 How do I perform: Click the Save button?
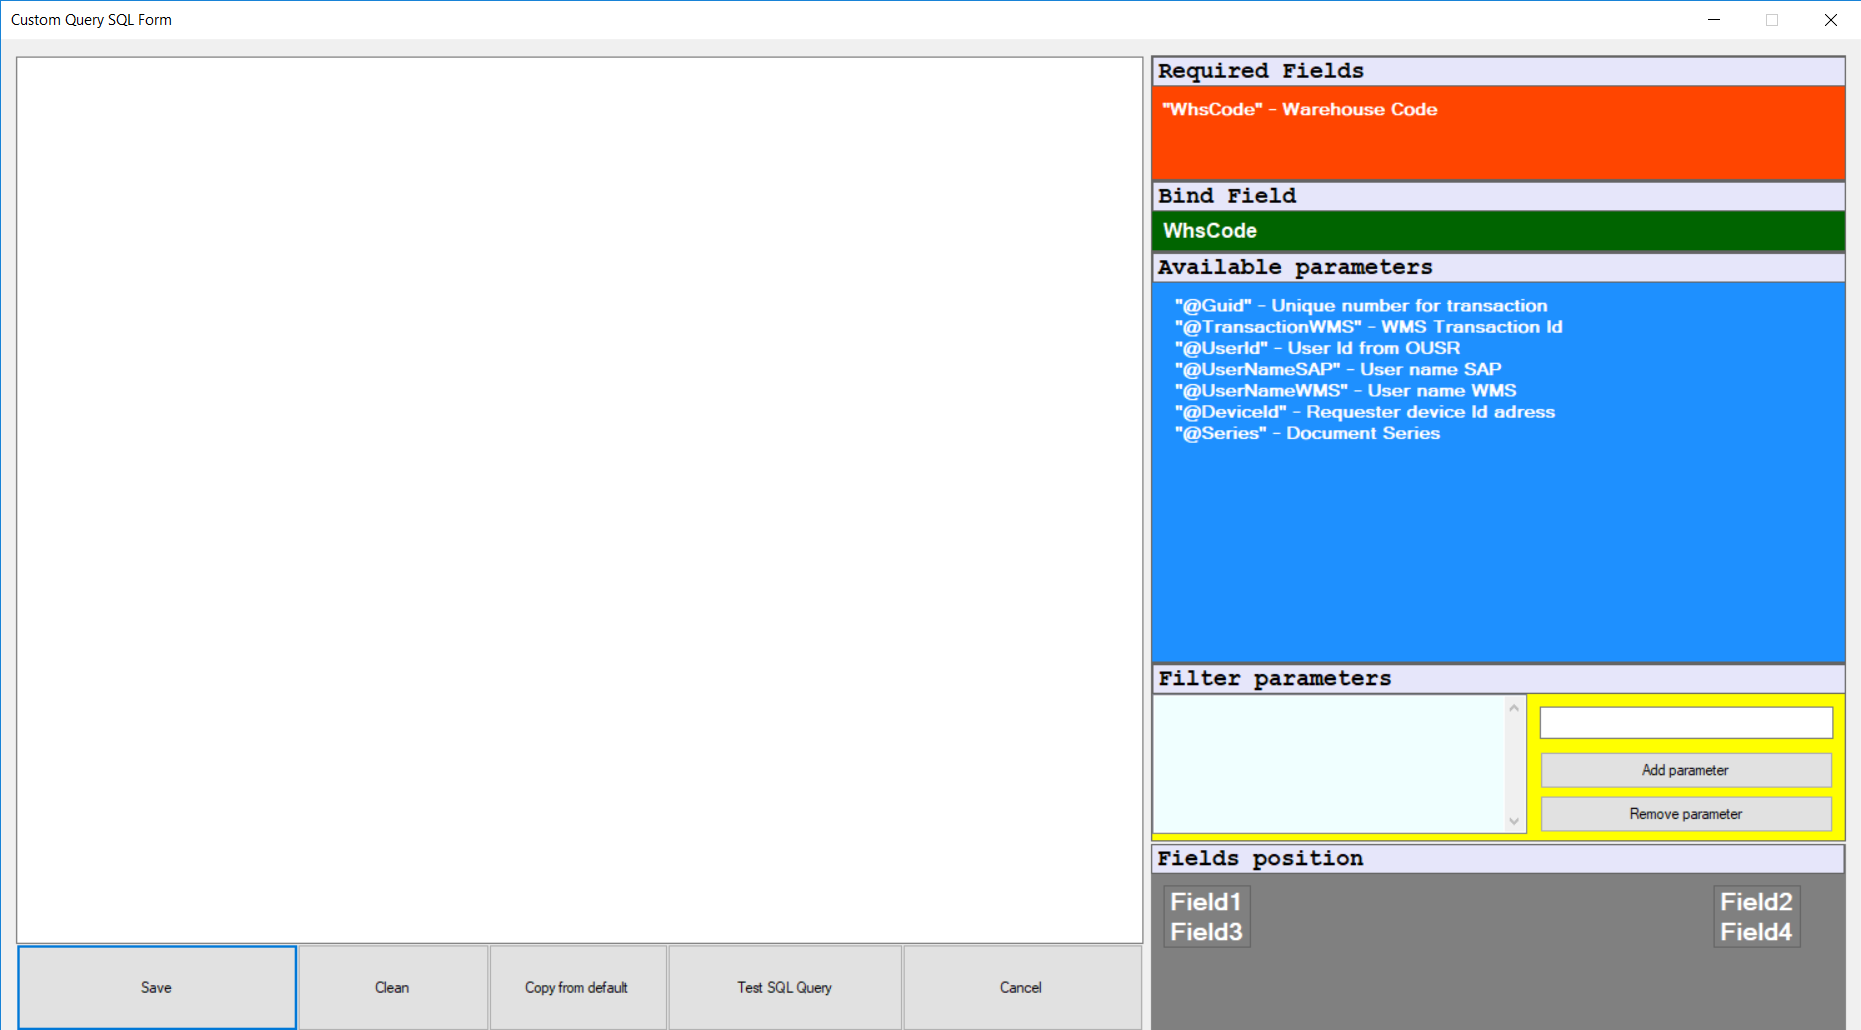pos(157,987)
